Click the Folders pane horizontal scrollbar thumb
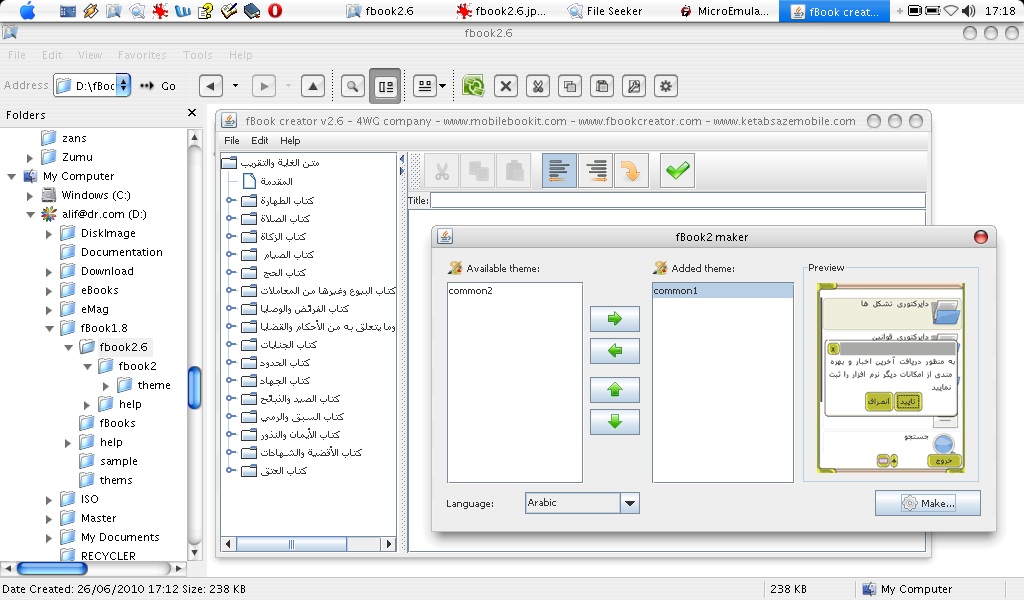The image size is (1024, 600). pyautogui.click(x=52, y=568)
